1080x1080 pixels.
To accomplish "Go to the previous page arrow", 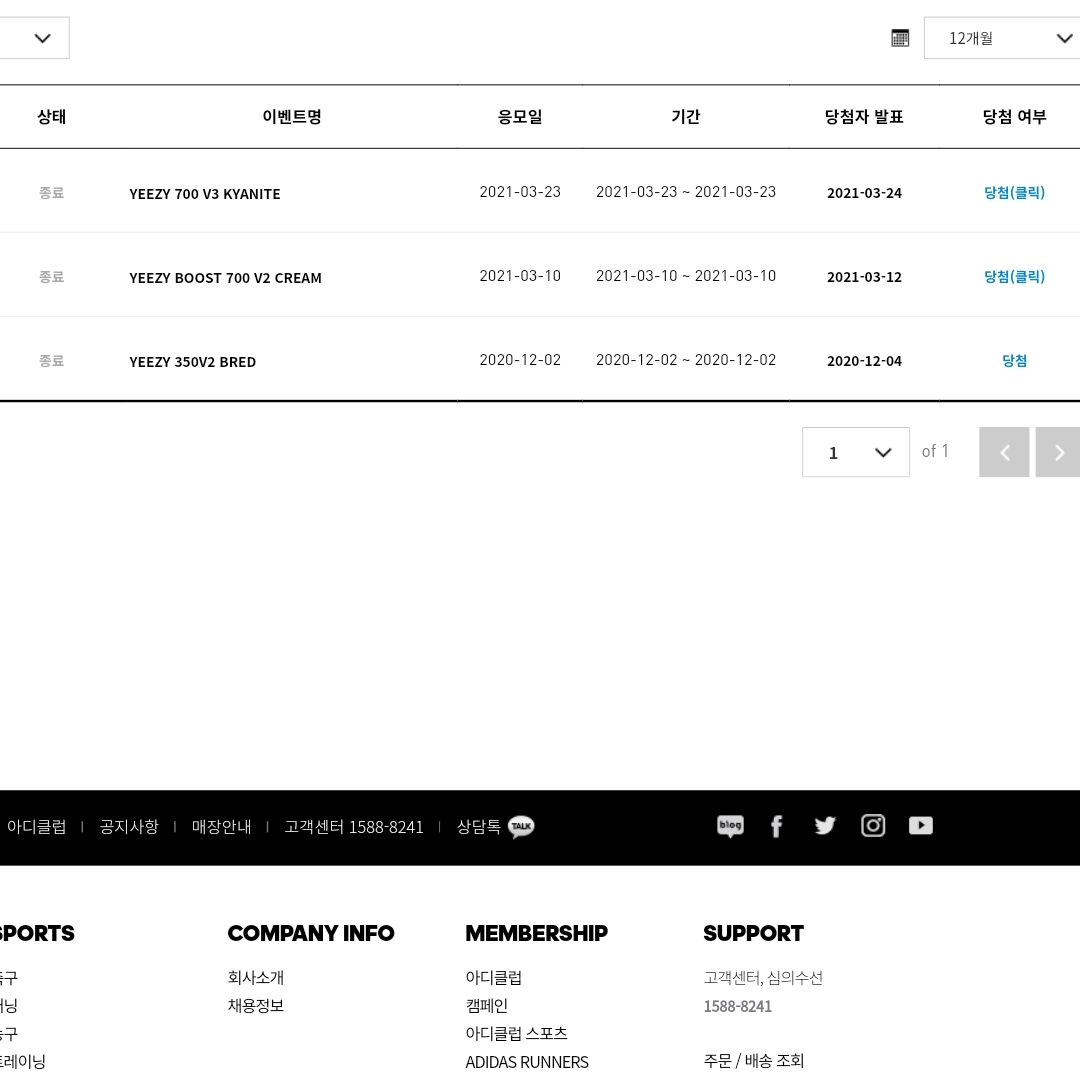I will click(x=1004, y=452).
